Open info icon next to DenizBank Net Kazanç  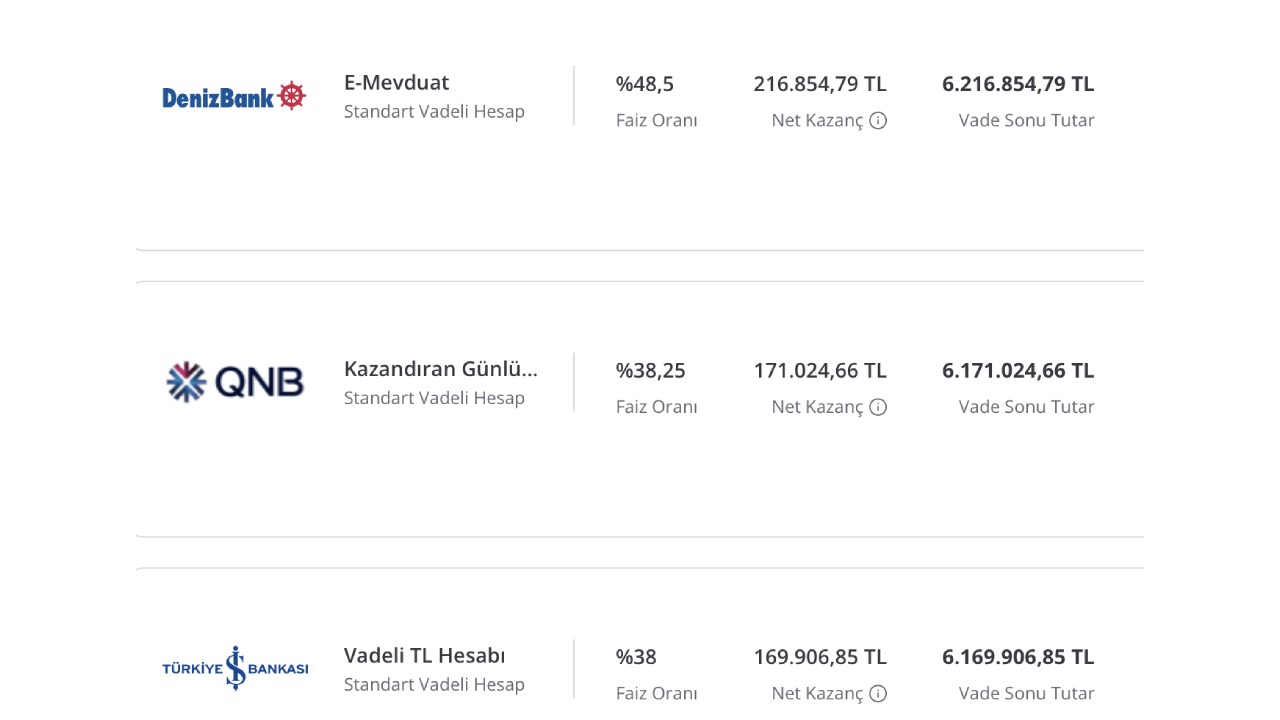click(x=878, y=121)
